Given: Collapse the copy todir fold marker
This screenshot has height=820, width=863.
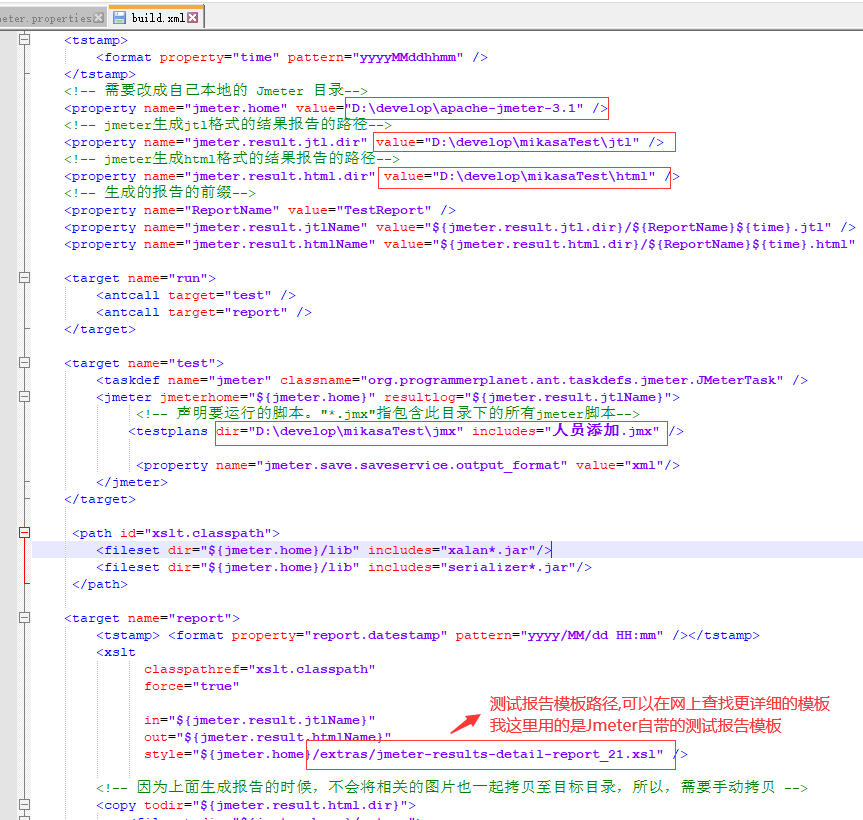Looking at the screenshot, I should point(24,805).
